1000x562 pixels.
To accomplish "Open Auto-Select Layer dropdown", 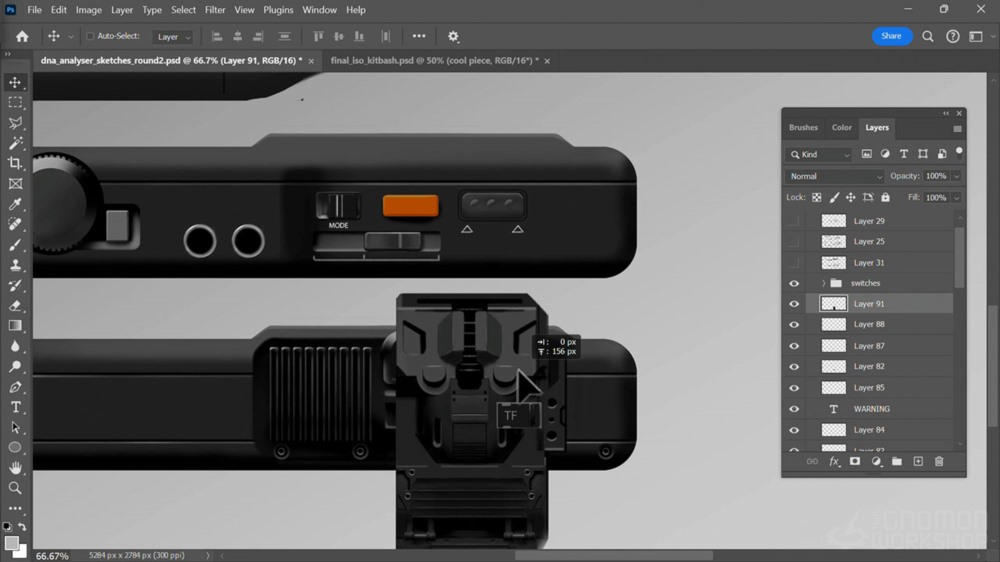I will coord(173,37).
